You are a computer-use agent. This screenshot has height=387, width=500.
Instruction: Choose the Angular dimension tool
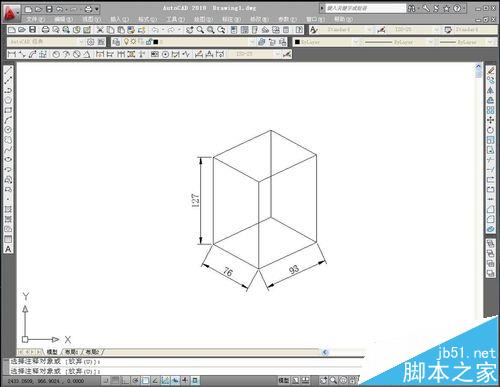[87, 54]
